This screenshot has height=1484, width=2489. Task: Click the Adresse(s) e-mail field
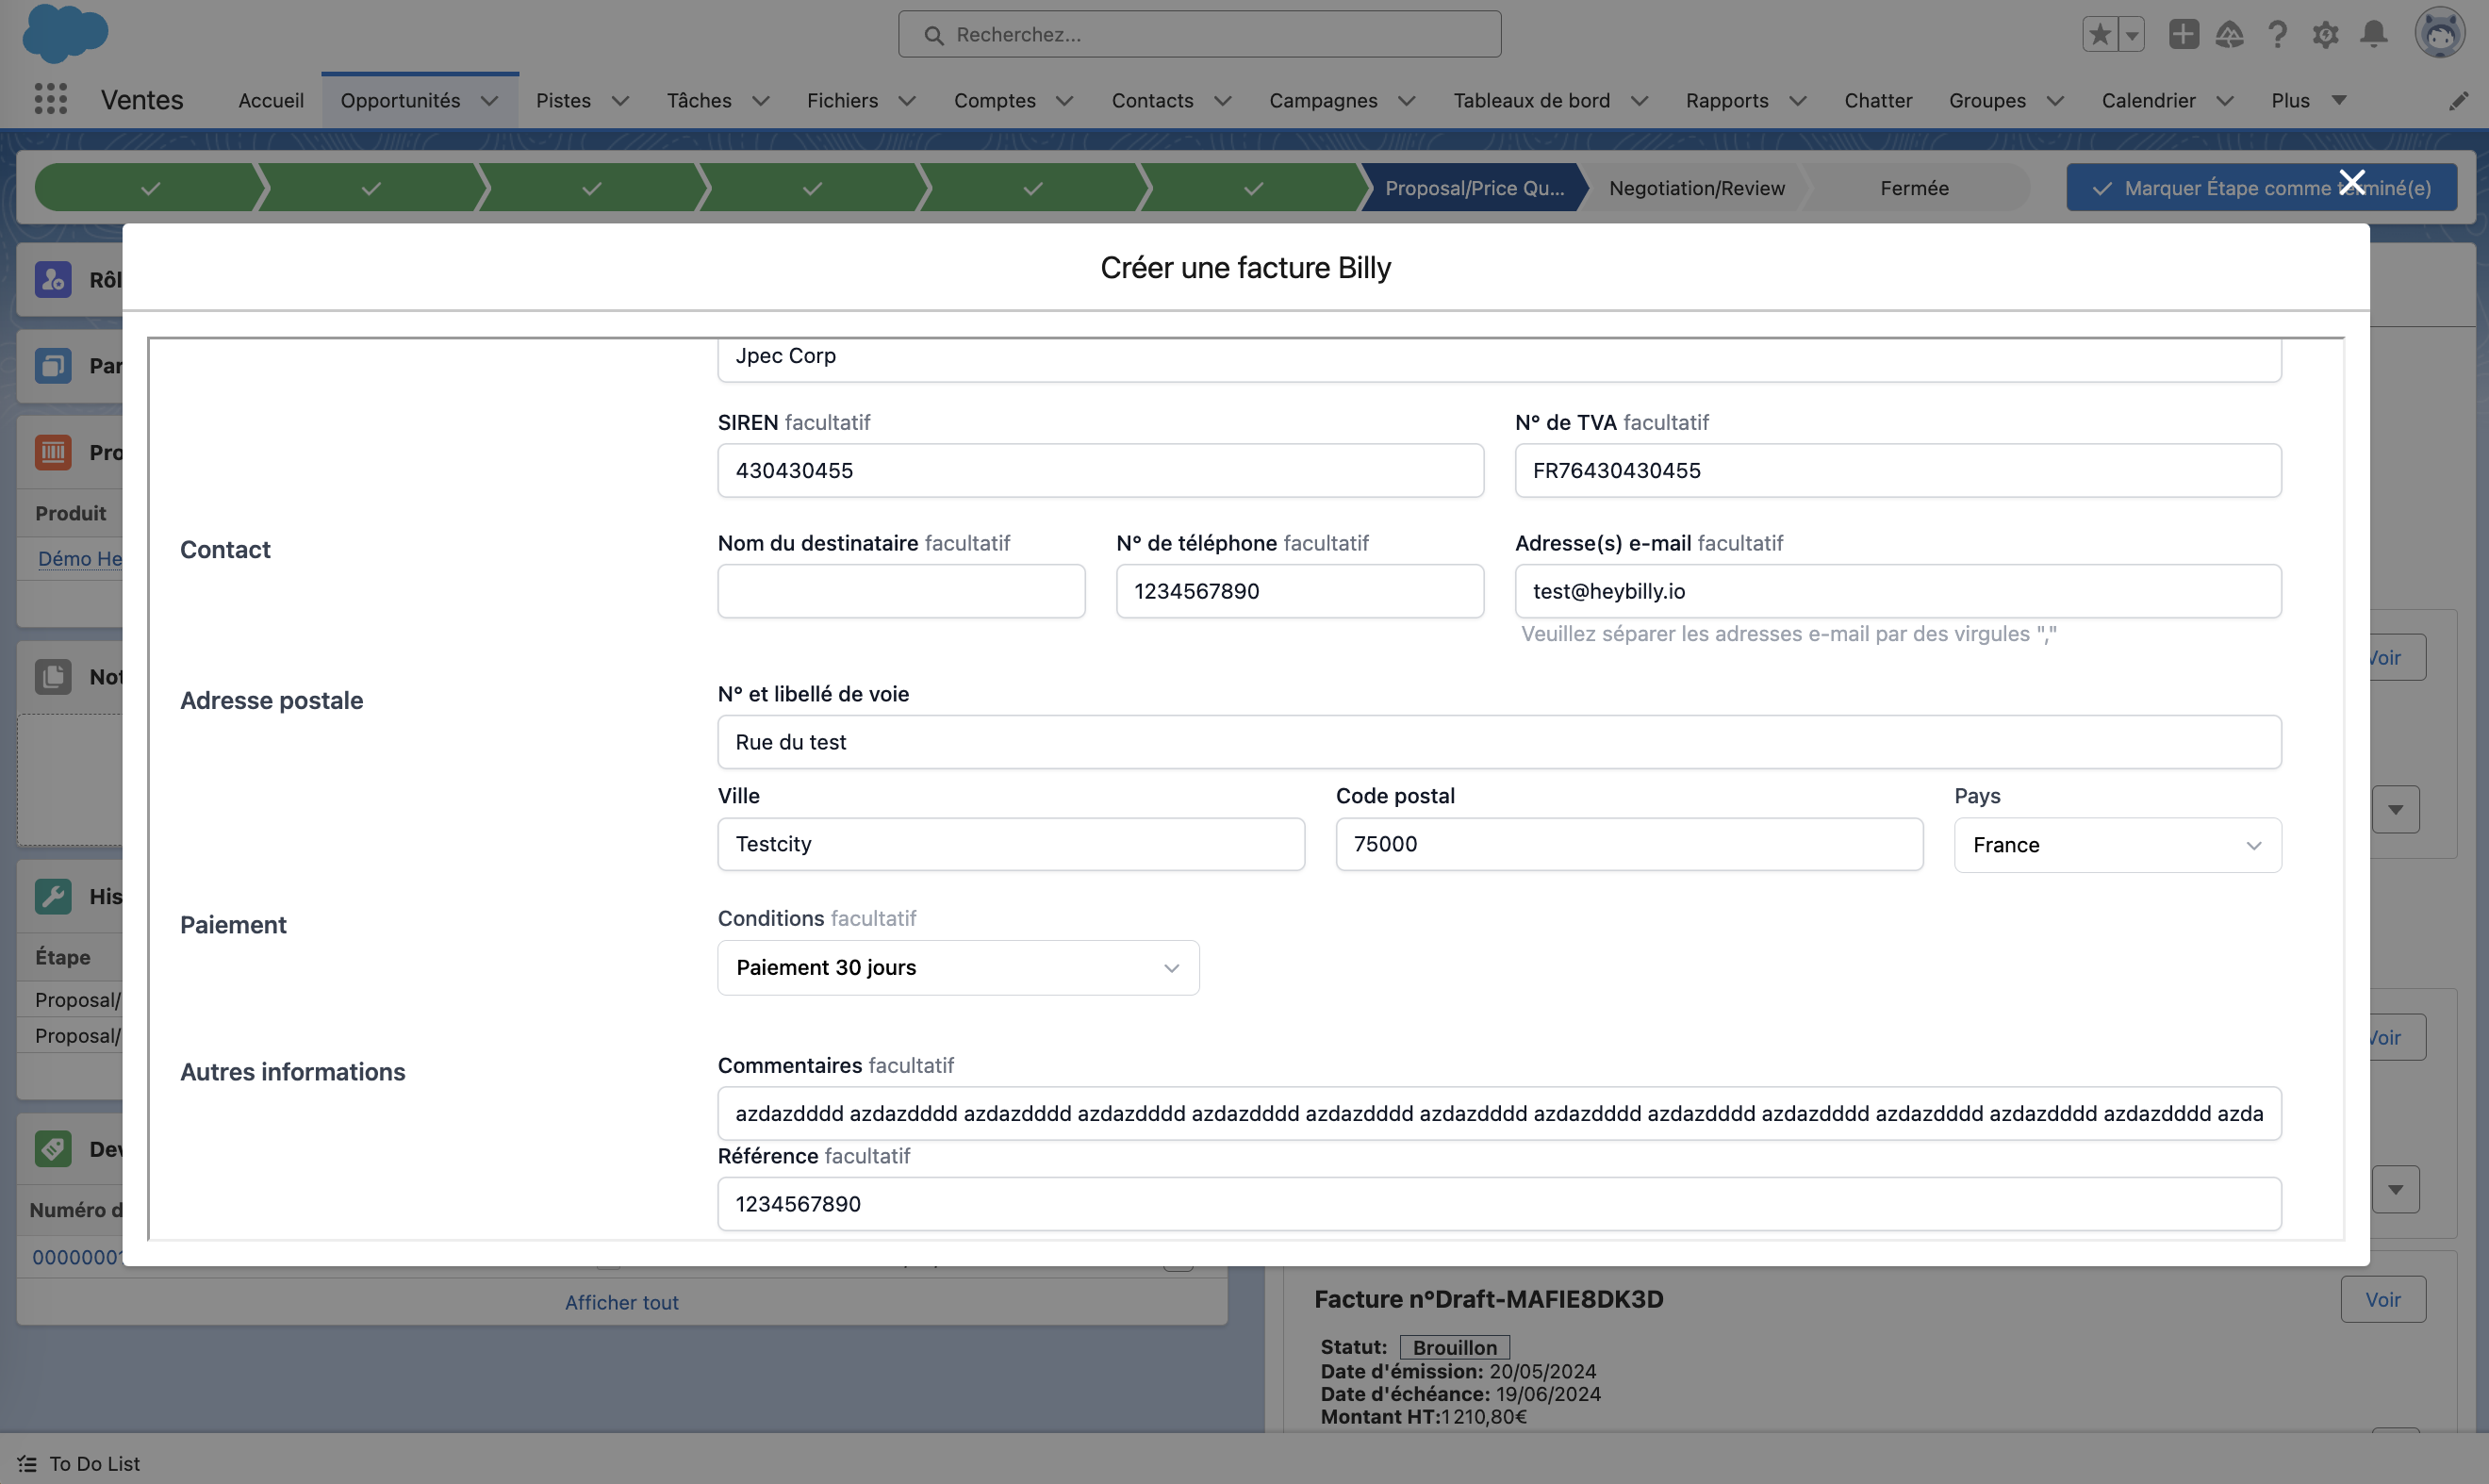(x=1898, y=591)
